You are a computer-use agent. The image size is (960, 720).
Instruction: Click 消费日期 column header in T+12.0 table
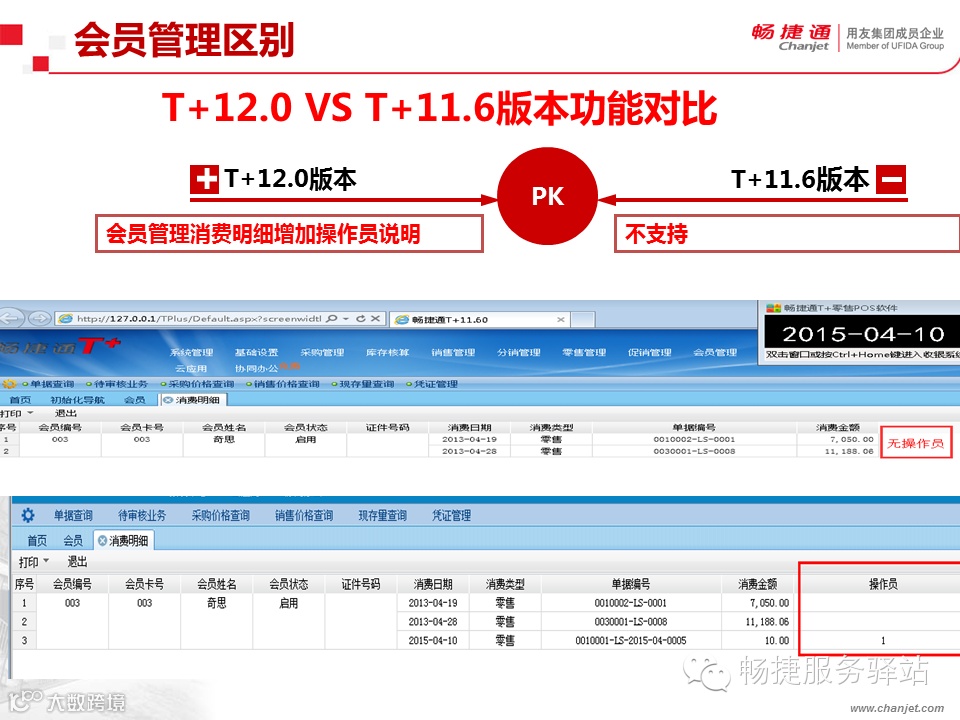point(433,584)
